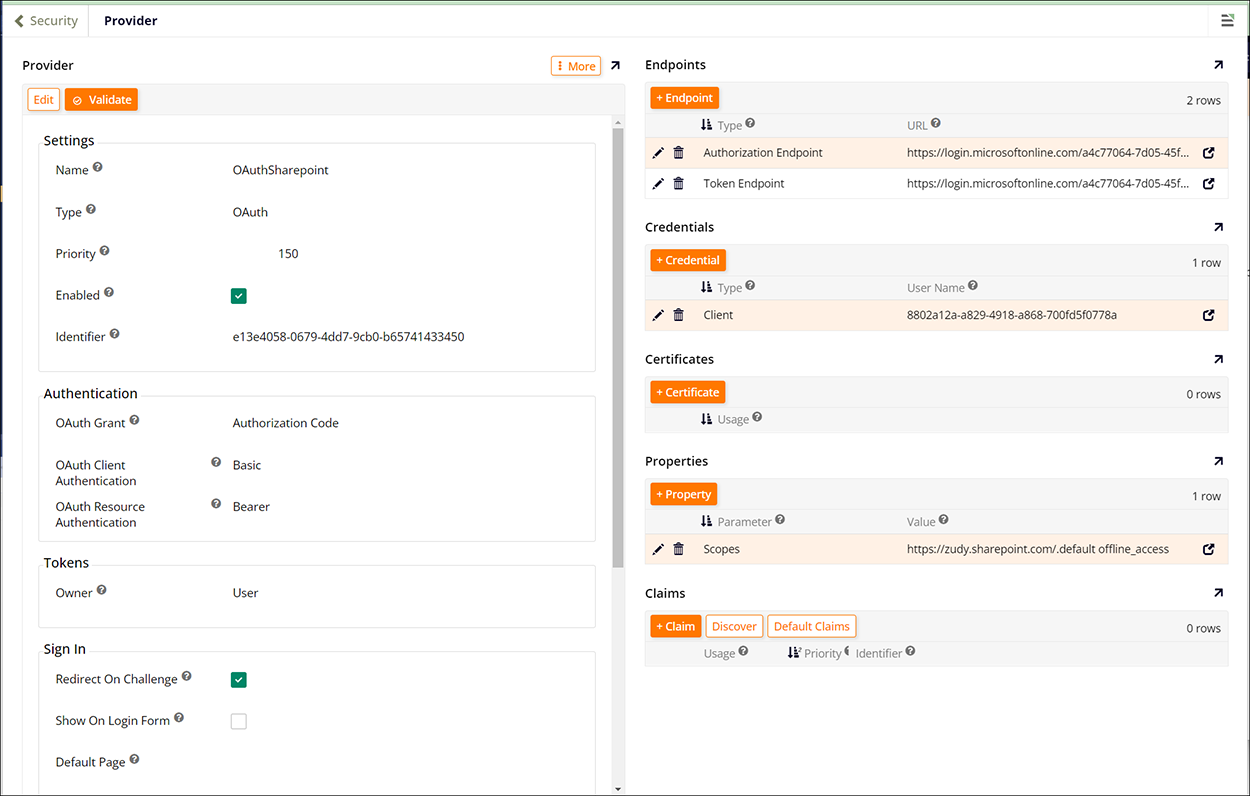Delete the Client credential

click(679, 314)
